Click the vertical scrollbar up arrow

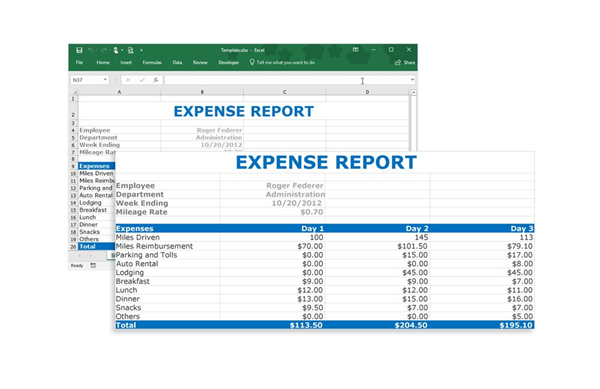[x=414, y=92]
